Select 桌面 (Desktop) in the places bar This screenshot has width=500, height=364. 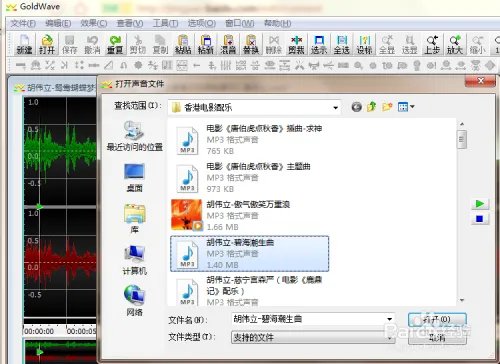134,178
